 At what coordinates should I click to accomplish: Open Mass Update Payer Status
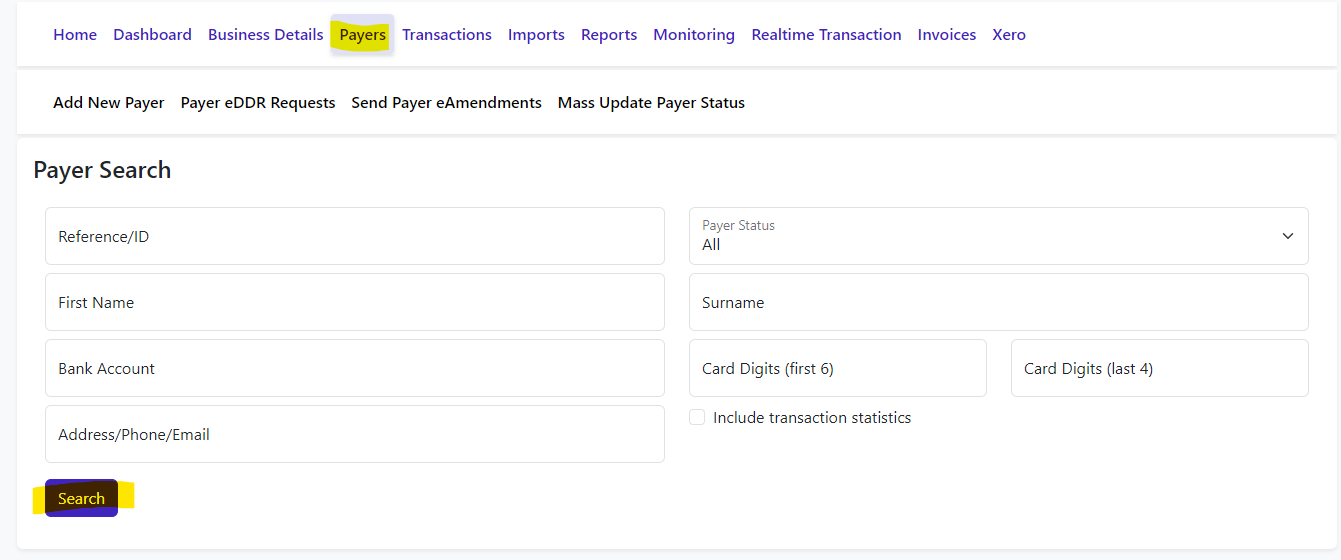pyautogui.click(x=651, y=103)
